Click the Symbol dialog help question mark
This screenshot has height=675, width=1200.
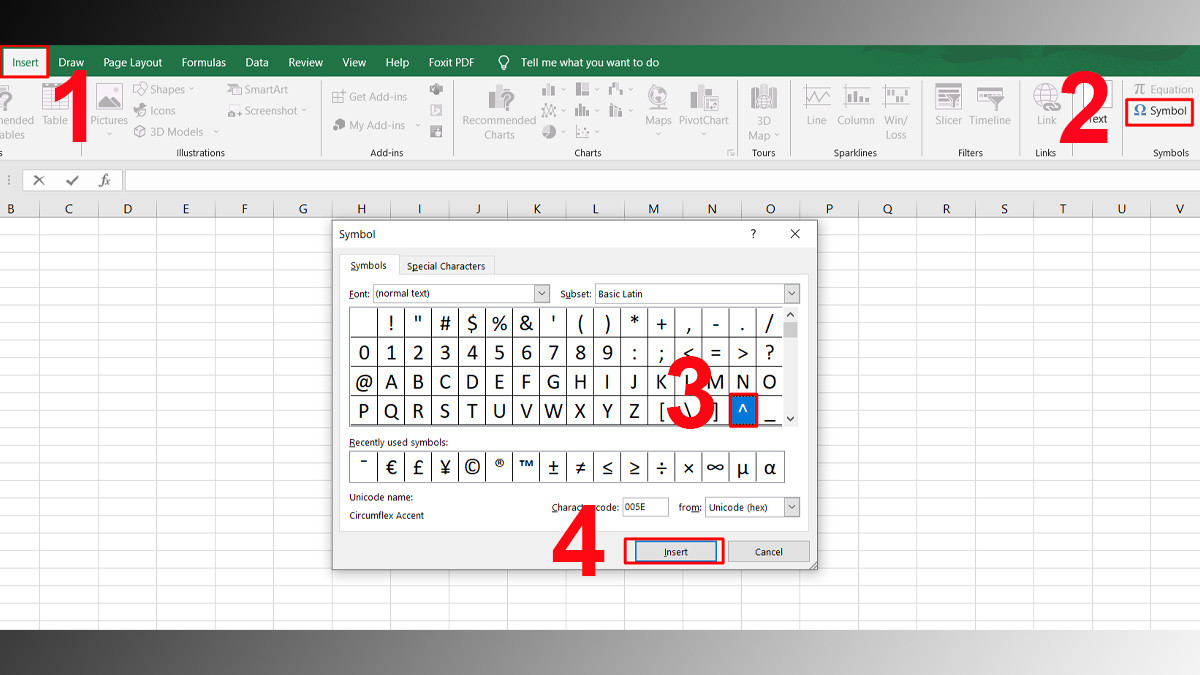coord(754,234)
